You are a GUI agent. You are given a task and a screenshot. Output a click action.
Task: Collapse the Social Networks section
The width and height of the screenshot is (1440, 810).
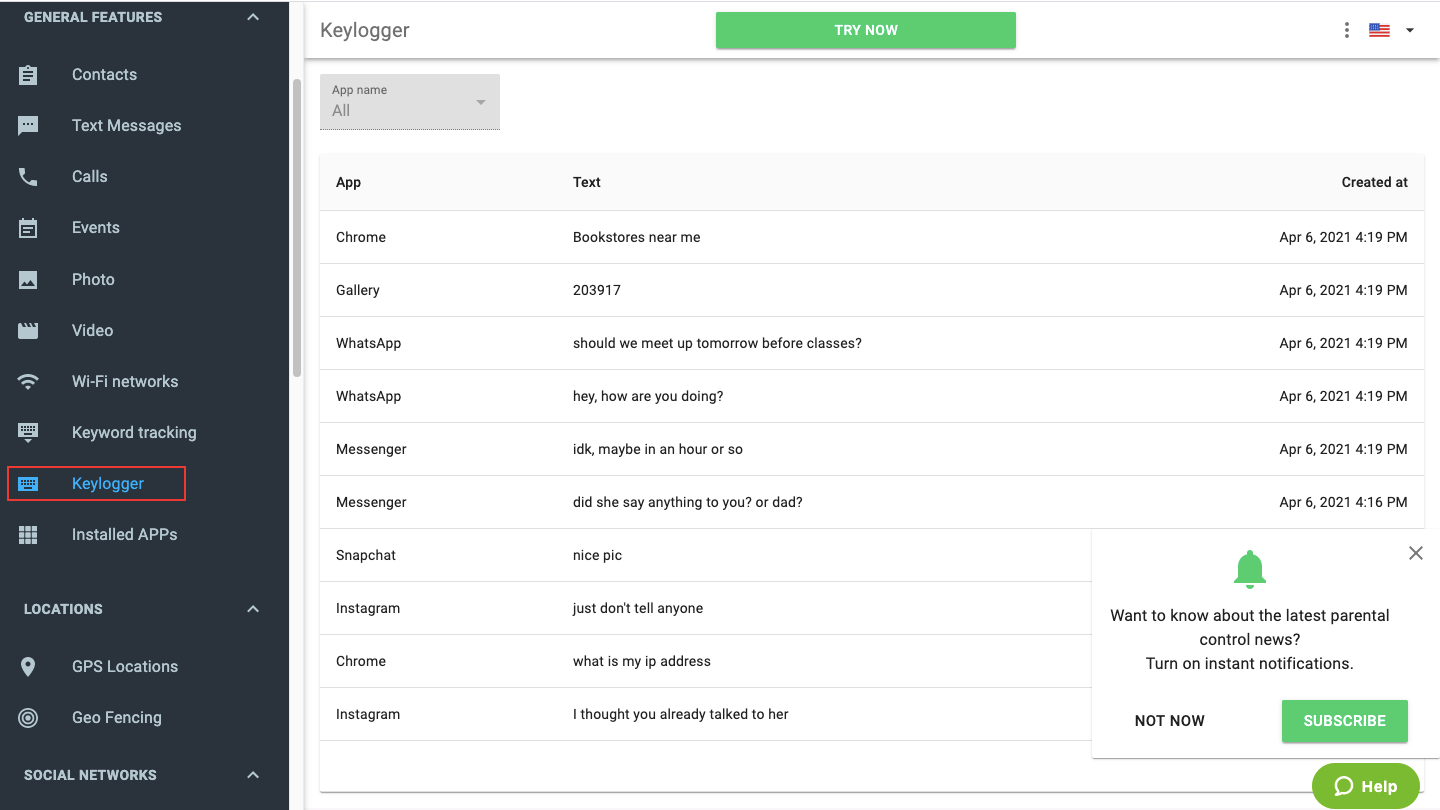click(x=253, y=775)
